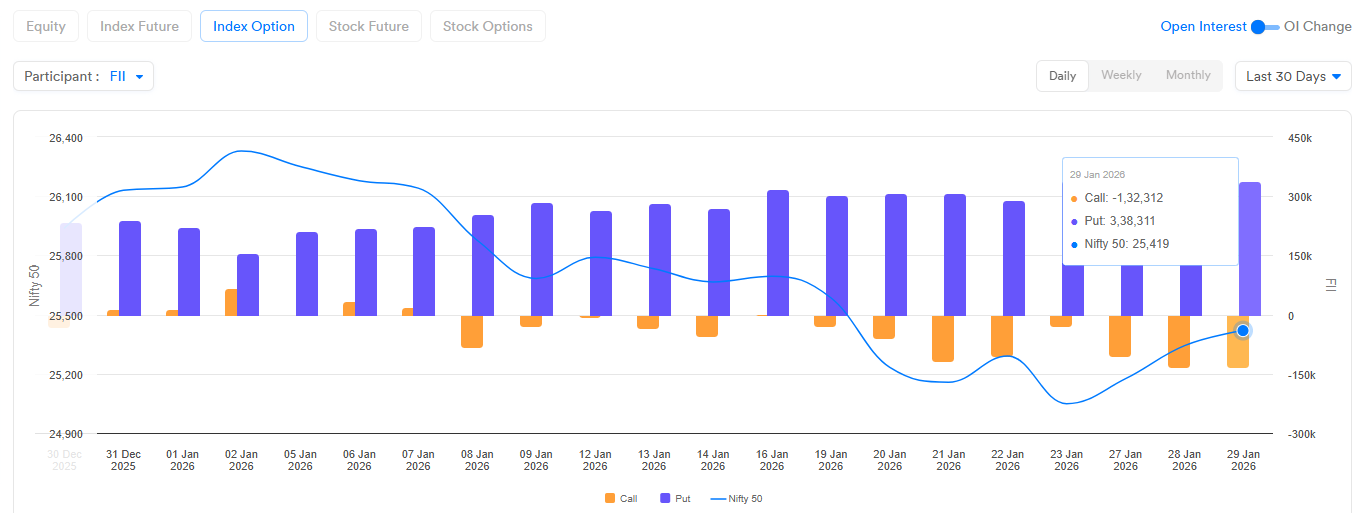This screenshot has height=513, width=1370.
Task: Switch to Weekly interval
Action: 1121,76
